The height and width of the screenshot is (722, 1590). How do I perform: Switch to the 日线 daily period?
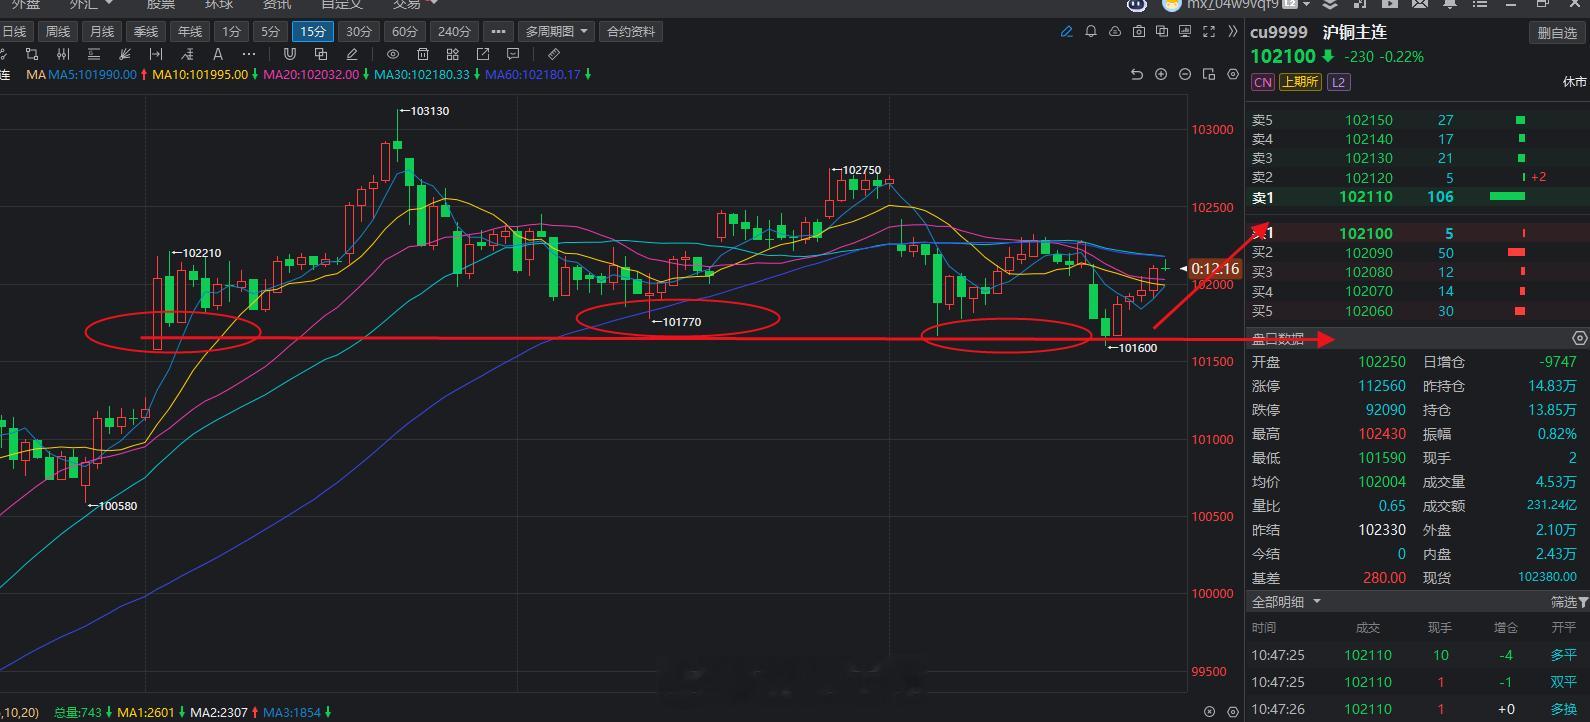[15, 32]
